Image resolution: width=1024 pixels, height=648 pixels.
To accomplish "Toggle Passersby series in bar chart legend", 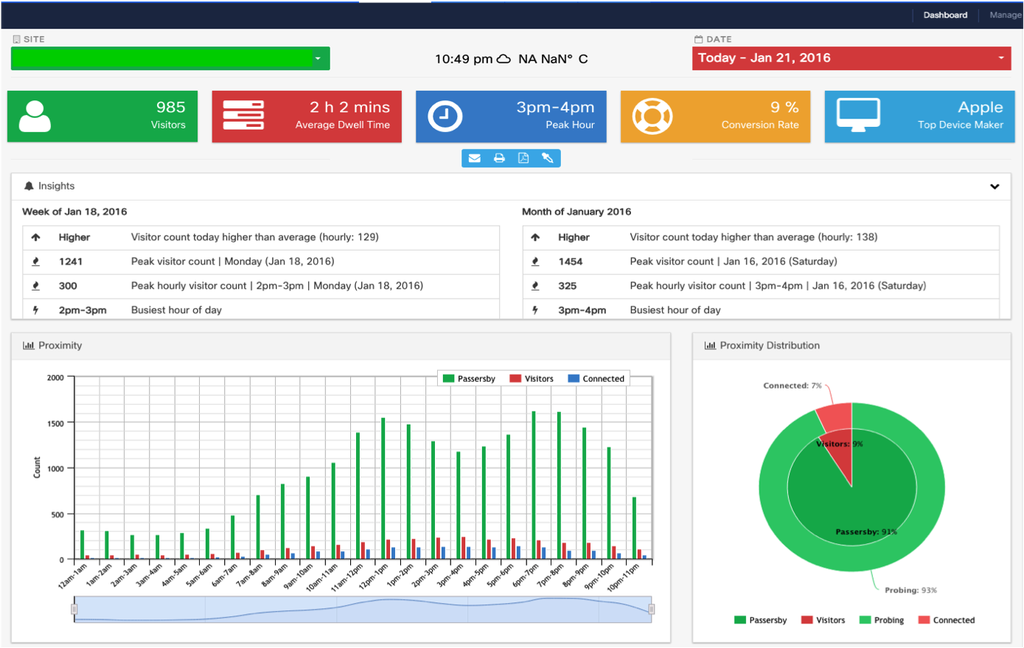I will tap(470, 379).
